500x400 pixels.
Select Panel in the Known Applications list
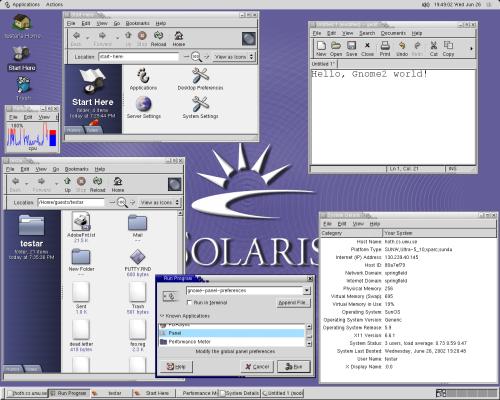coord(232,333)
